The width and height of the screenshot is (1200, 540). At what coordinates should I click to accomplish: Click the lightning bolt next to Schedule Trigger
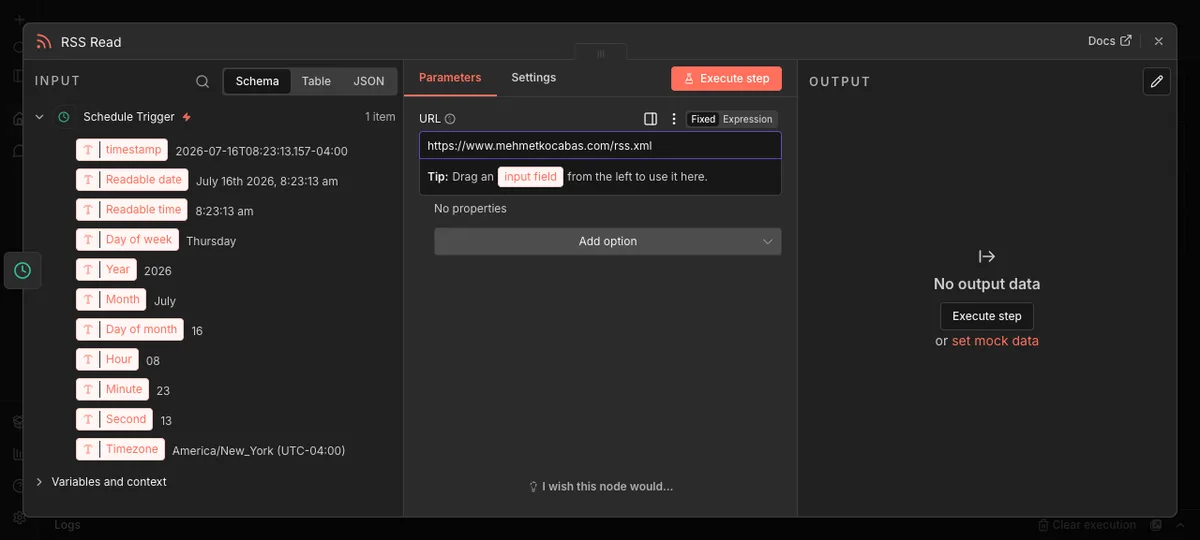tap(187, 117)
